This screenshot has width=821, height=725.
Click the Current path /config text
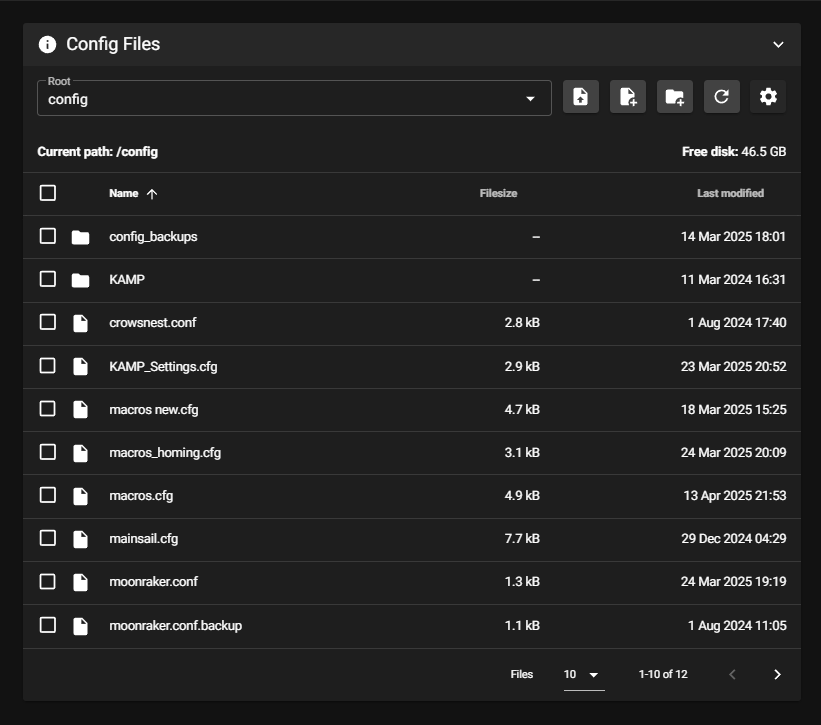coord(97,152)
